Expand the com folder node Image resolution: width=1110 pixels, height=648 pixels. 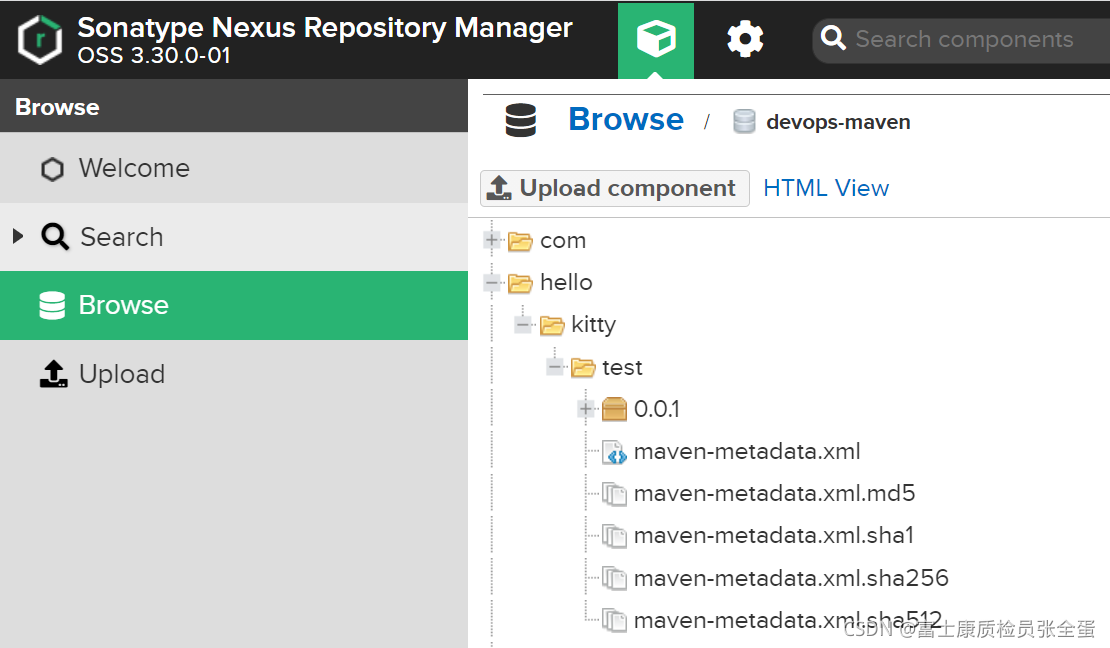[492, 240]
